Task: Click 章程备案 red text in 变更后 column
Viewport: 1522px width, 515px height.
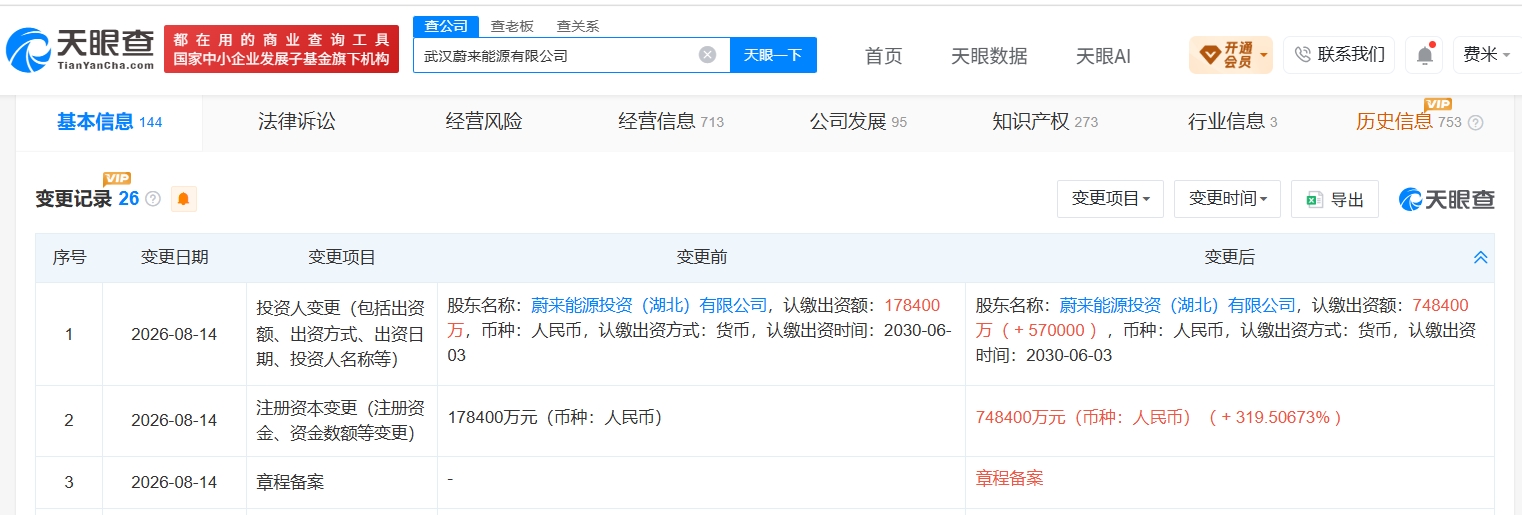Action: coord(1009,478)
